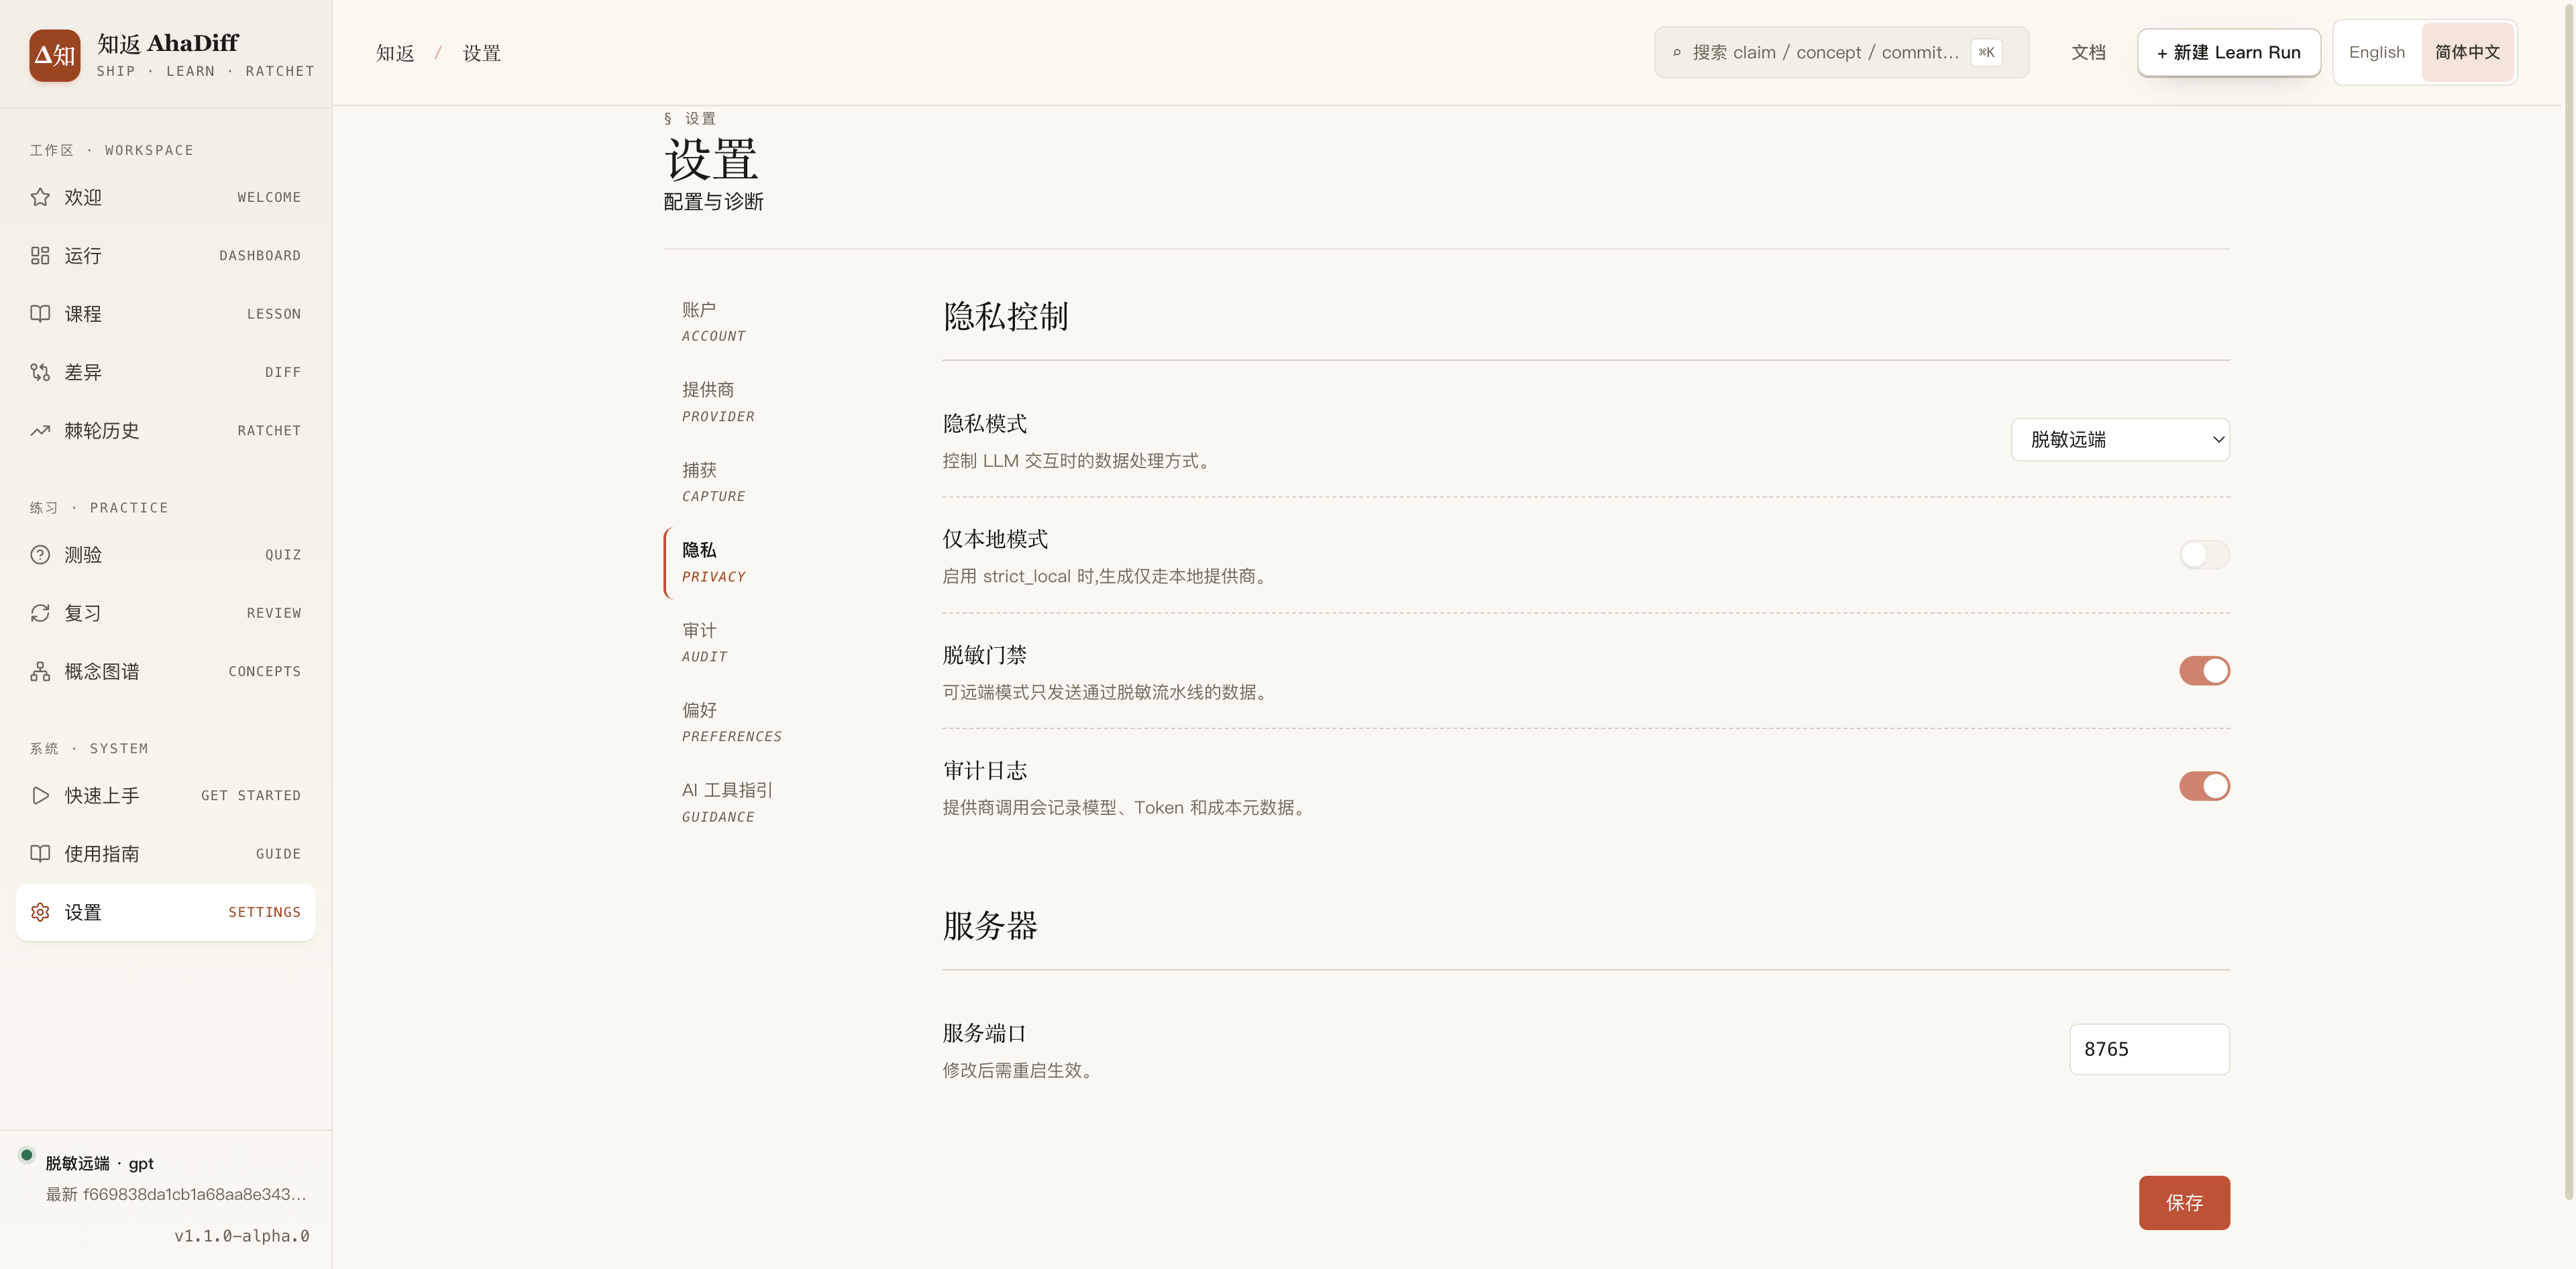2576x1269 pixels.
Task: Click the gear icon in 设置 sidebar item
Action: [40, 912]
